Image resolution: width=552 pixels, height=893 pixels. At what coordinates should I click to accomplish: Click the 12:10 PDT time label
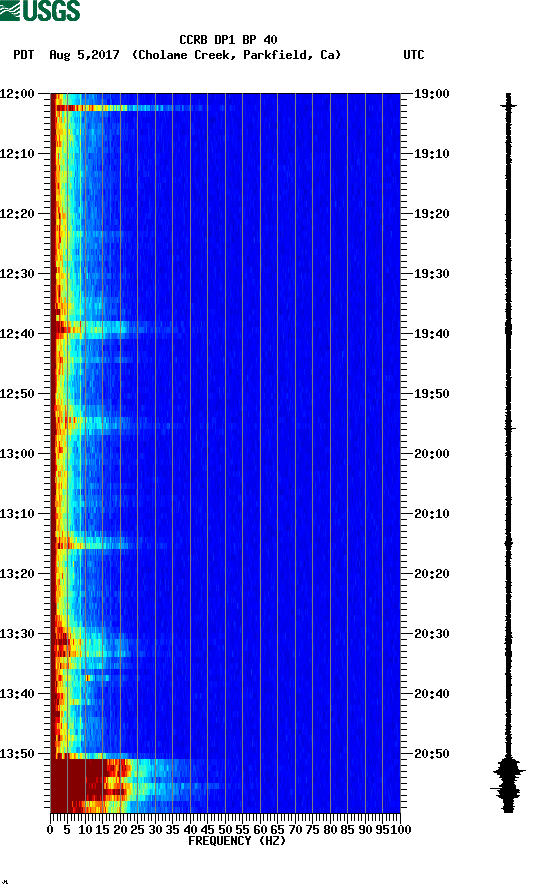pos(17,154)
